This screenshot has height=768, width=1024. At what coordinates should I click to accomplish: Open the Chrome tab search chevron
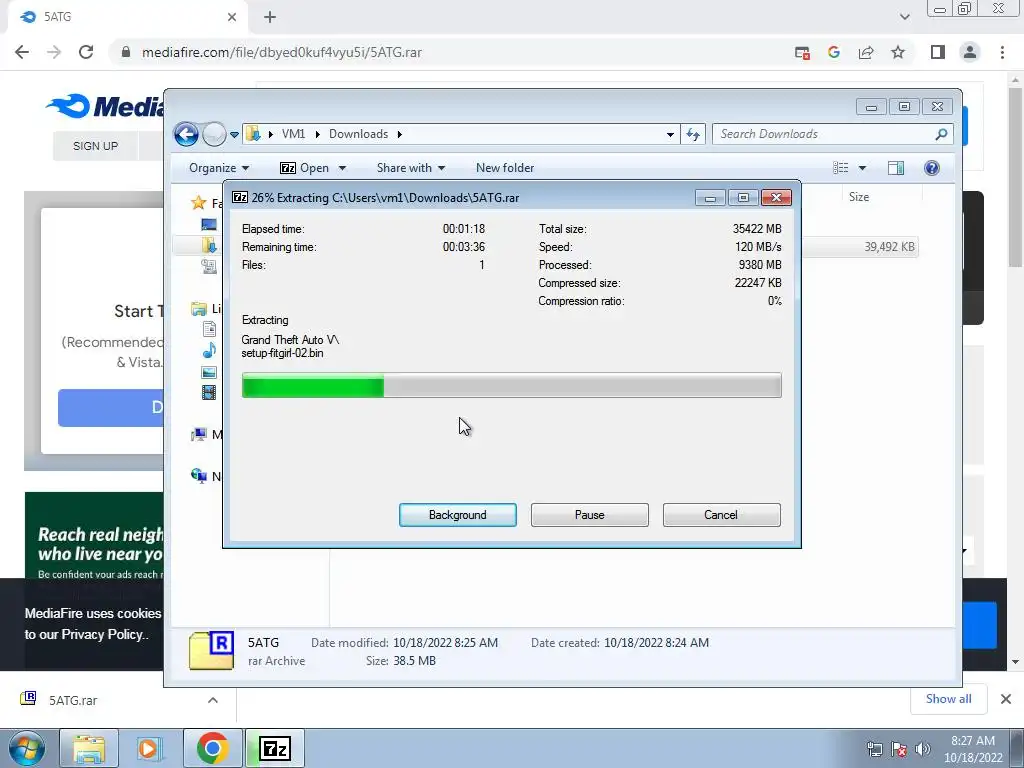904,17
